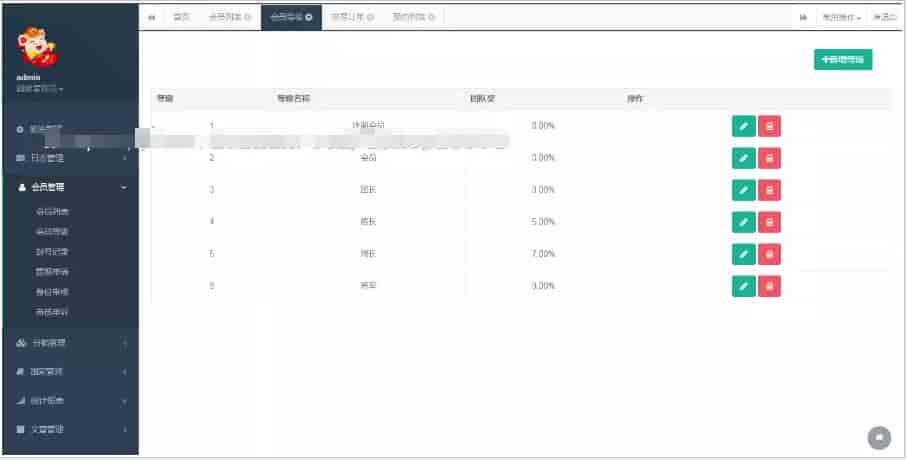
Task: Open the 日志管理 sidebar menu
Action: click(71, 158)
